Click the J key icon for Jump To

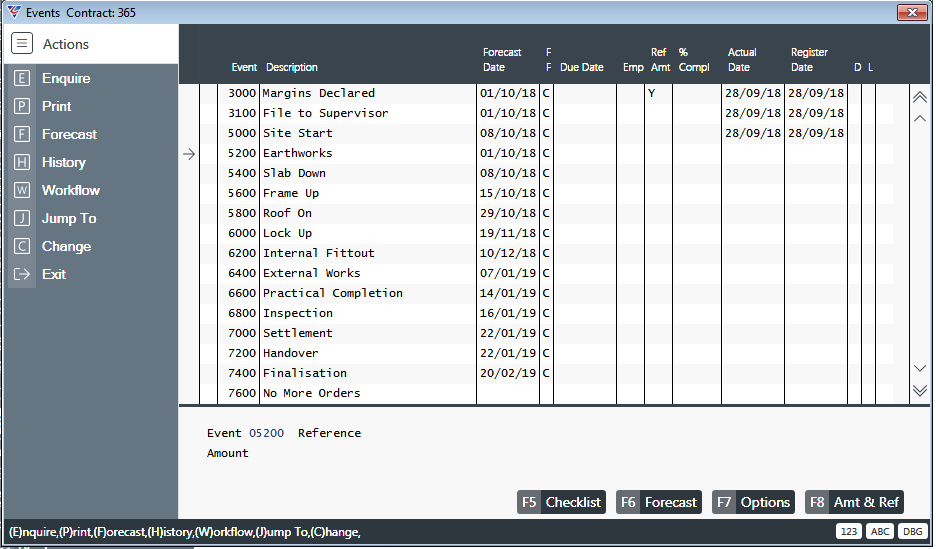point(21,218)
